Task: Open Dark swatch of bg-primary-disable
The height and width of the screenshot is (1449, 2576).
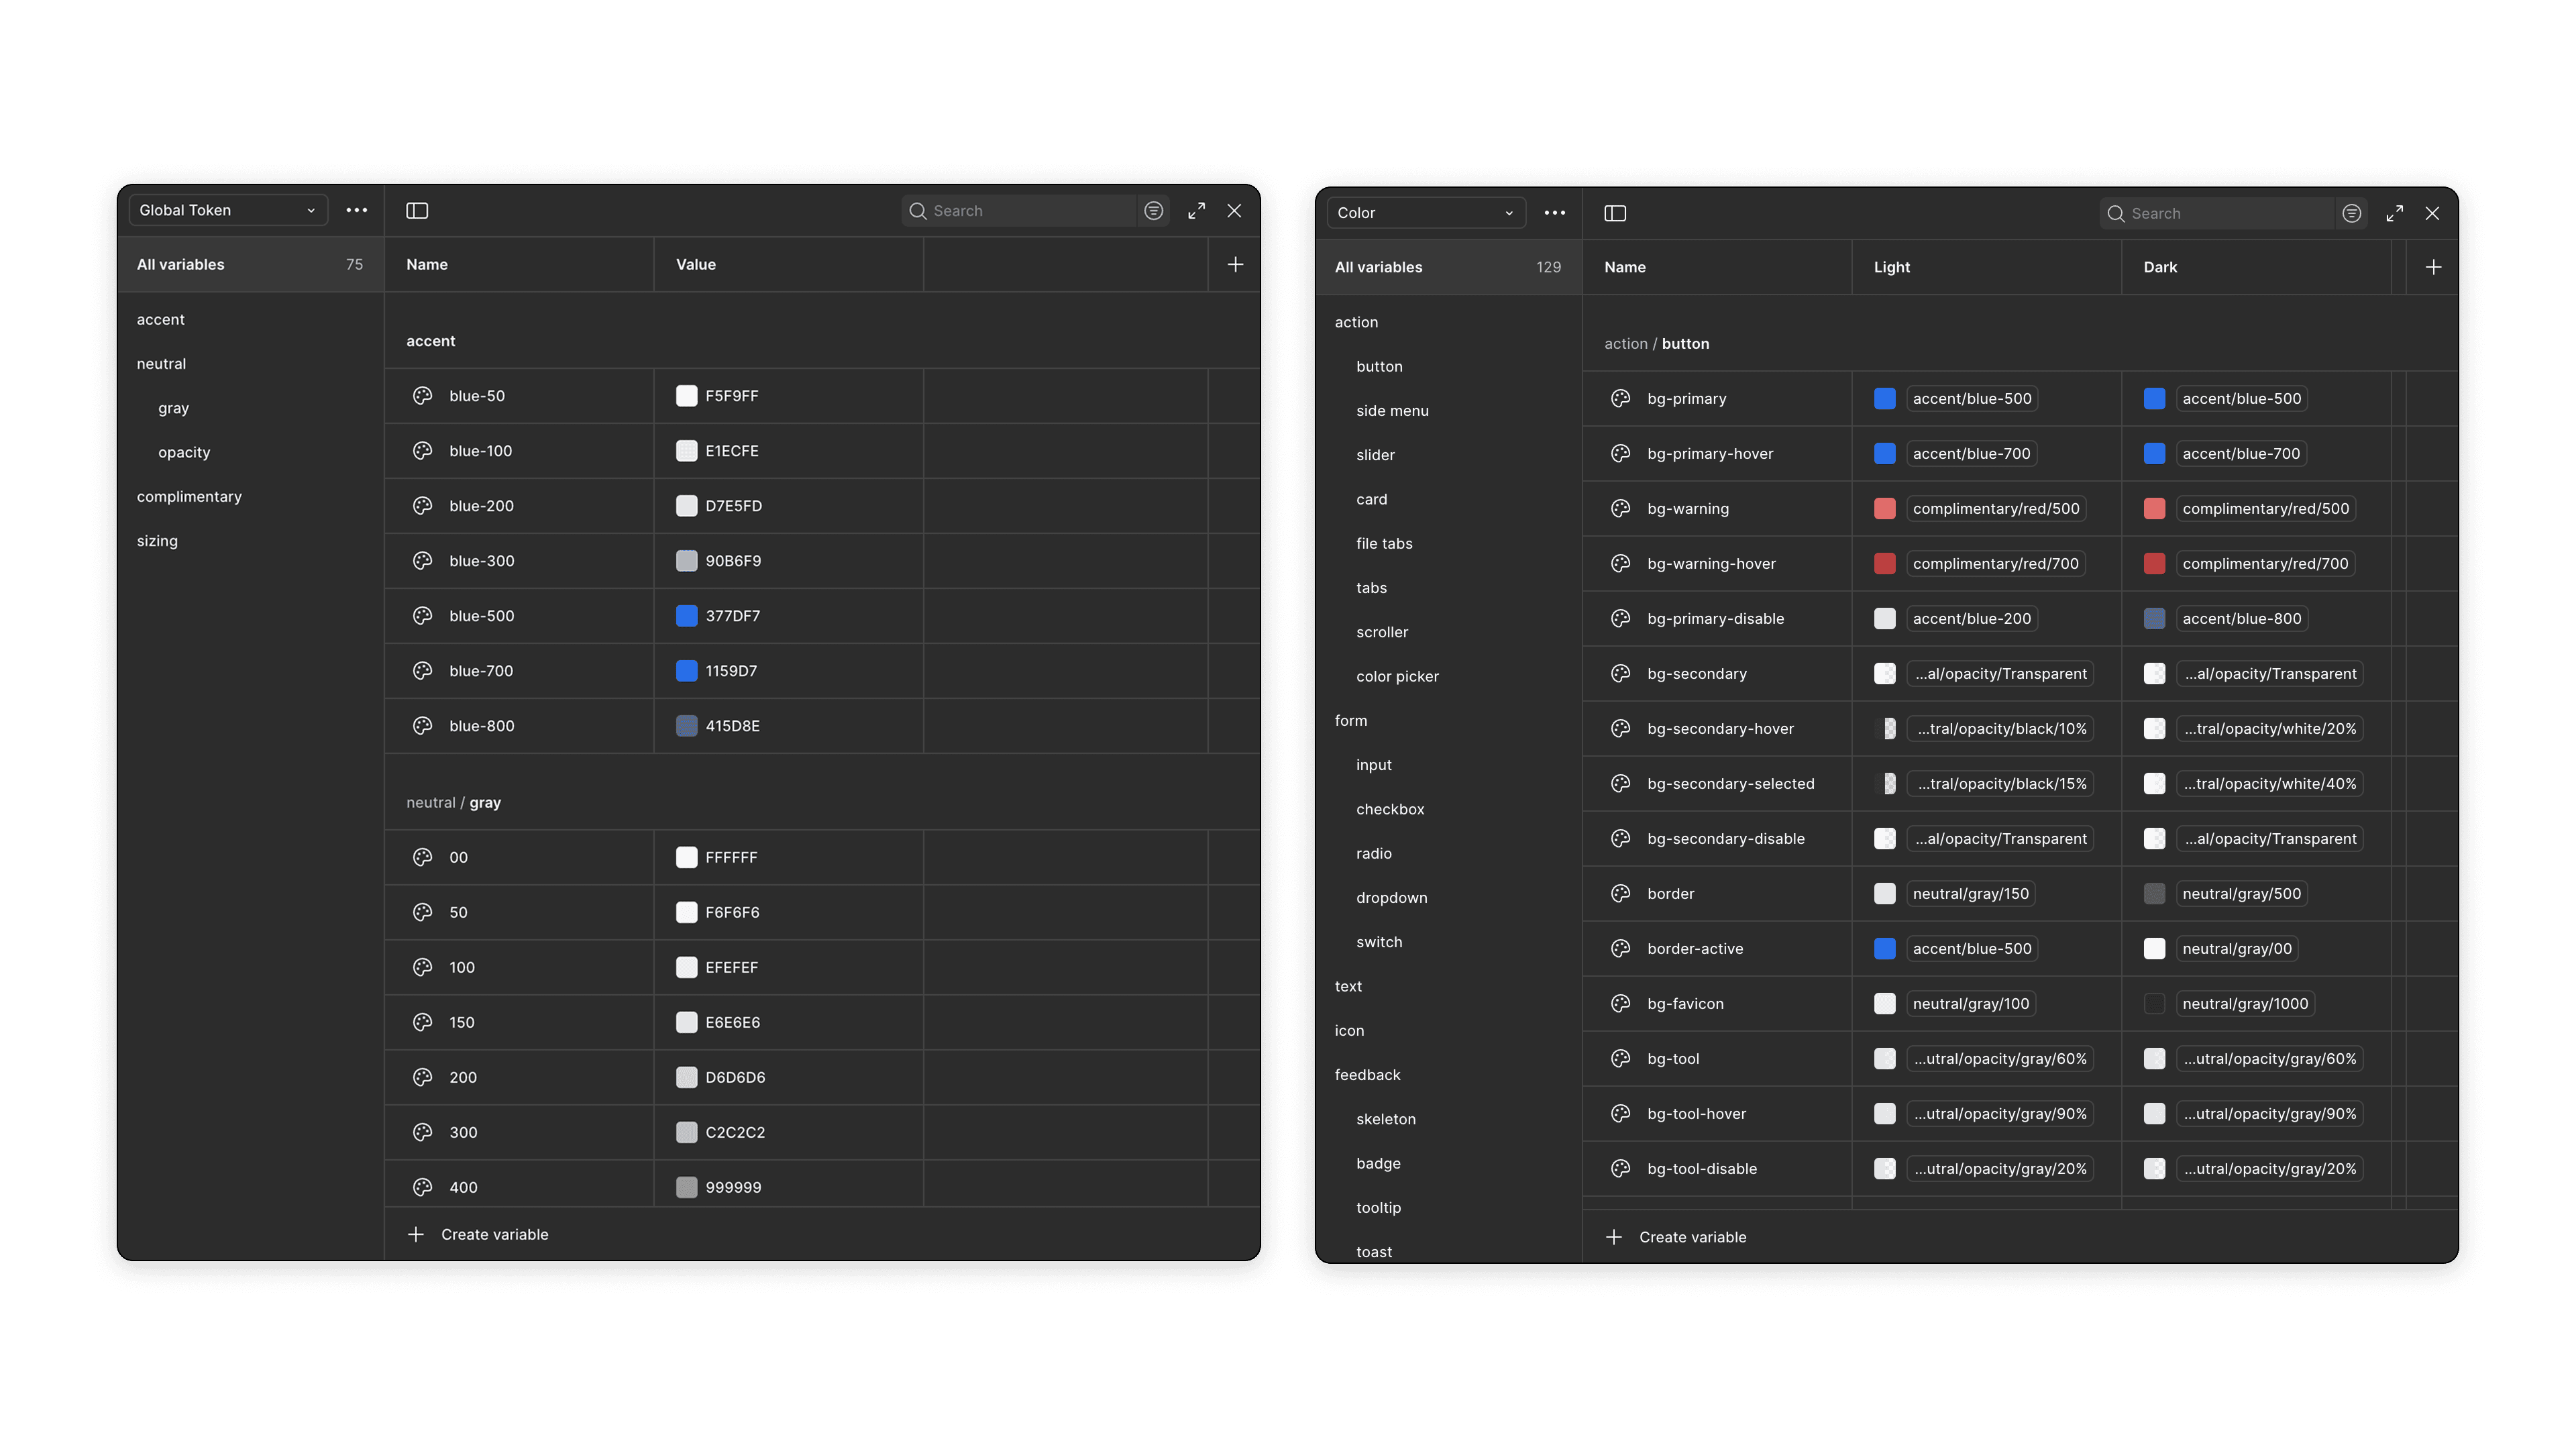Action: [x=2154, y=618]
